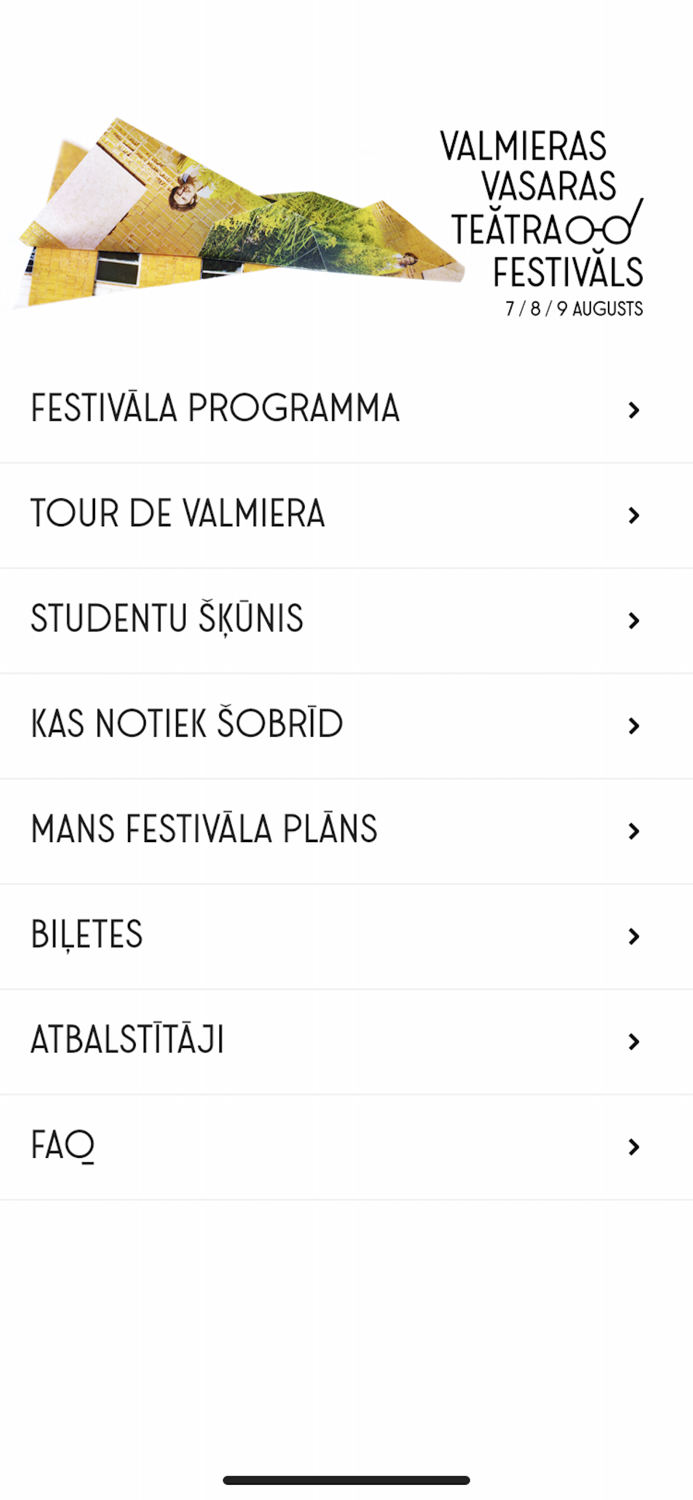Expand Biļetes using its chevron
The width and height of the screenshot is (693, 1500).
[x=635, y=936]
